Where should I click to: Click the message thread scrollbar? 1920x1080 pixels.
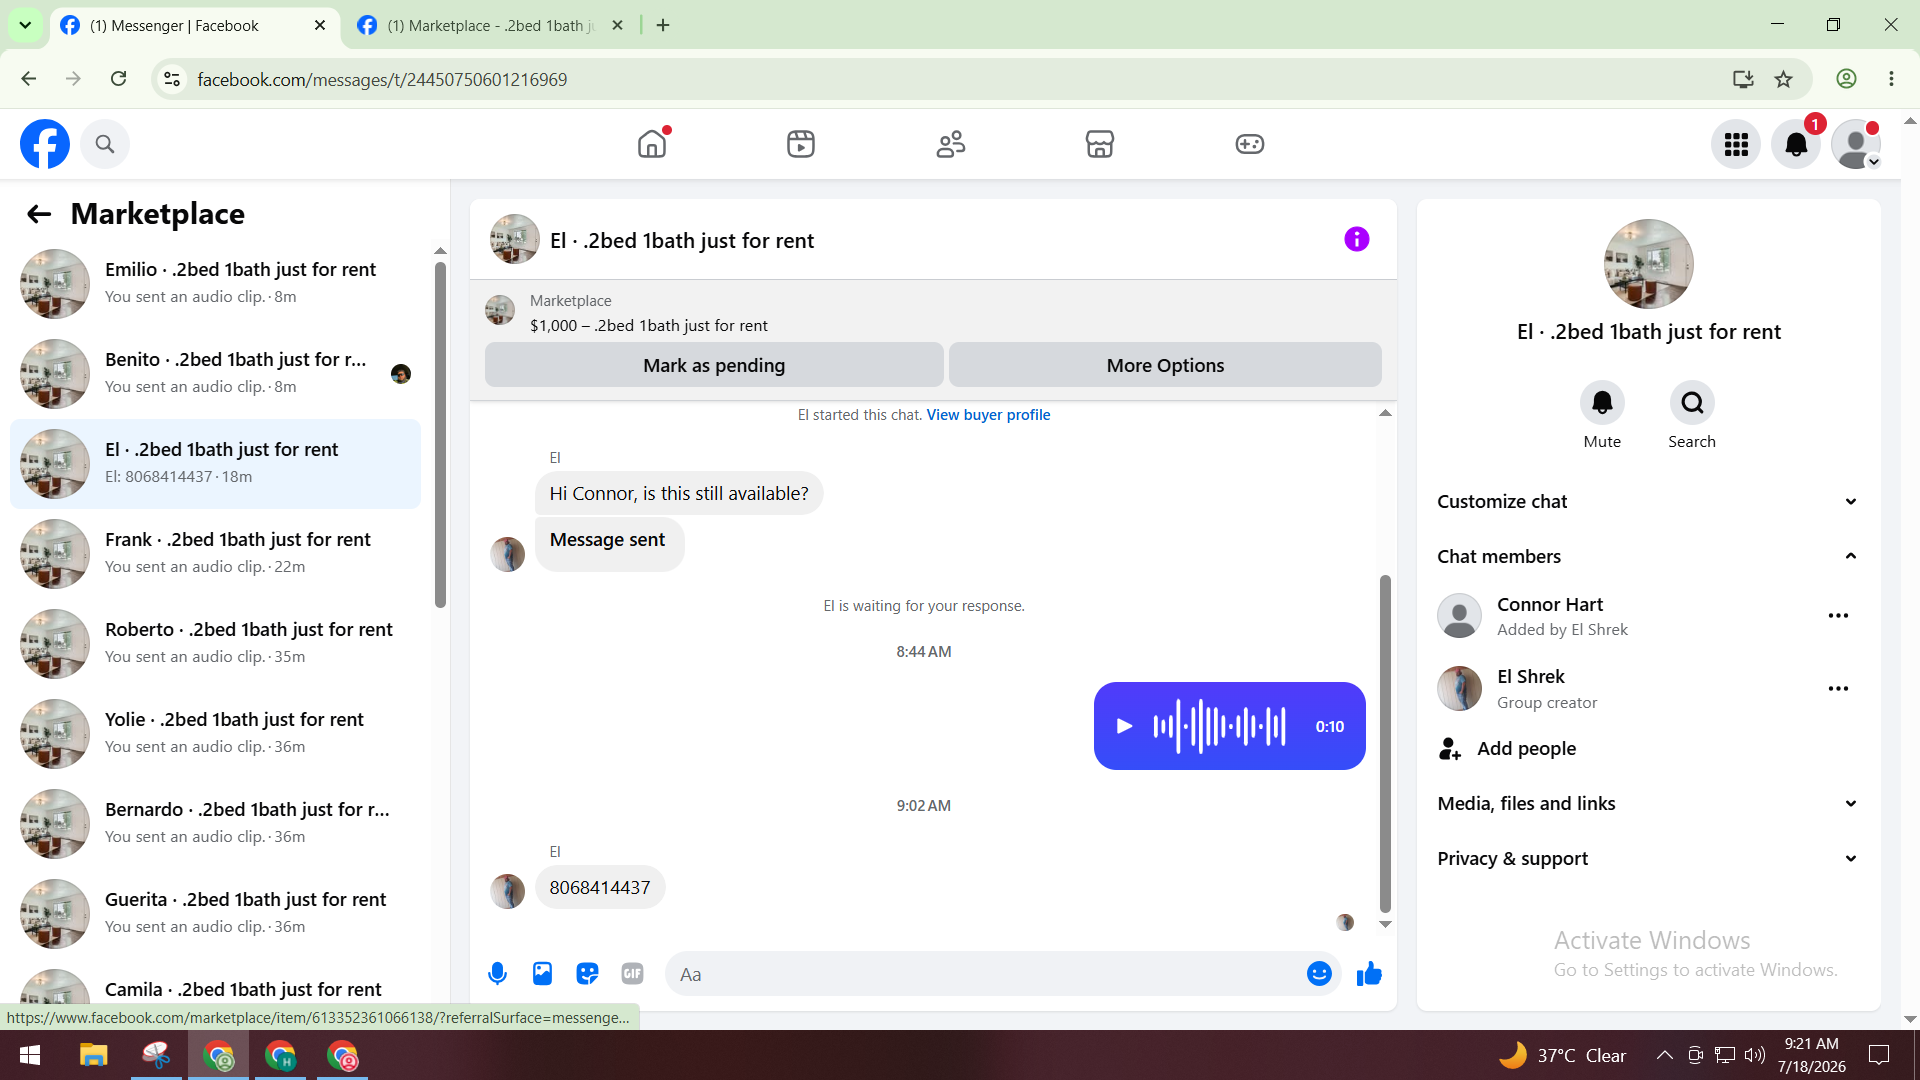click(1385, 744)
